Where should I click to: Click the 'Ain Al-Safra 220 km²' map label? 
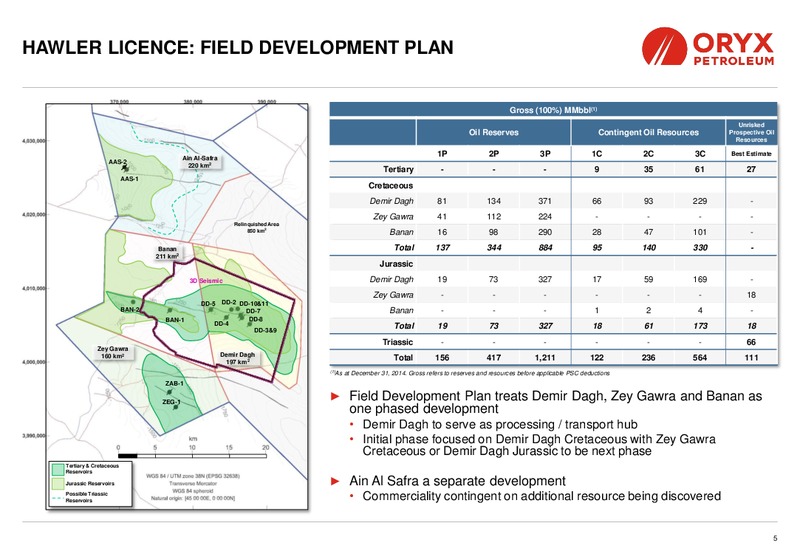(199, 162)
